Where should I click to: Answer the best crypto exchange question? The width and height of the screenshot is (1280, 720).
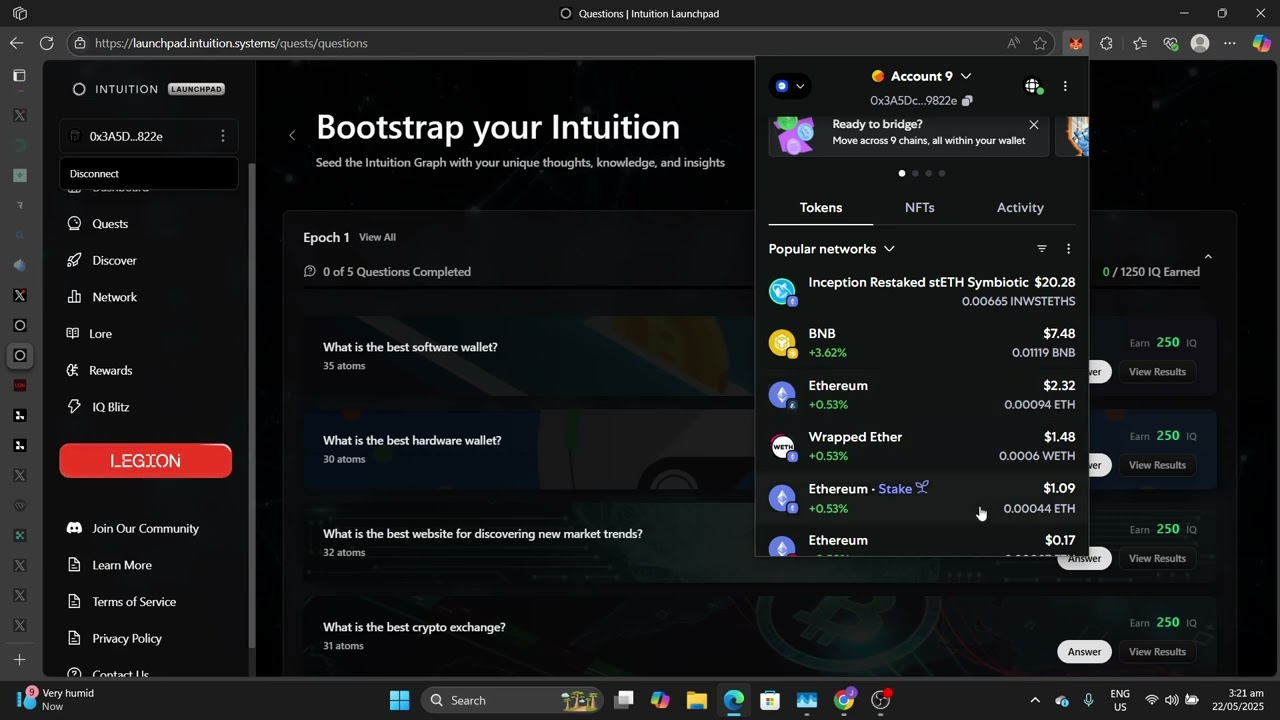coord(1084,652)
